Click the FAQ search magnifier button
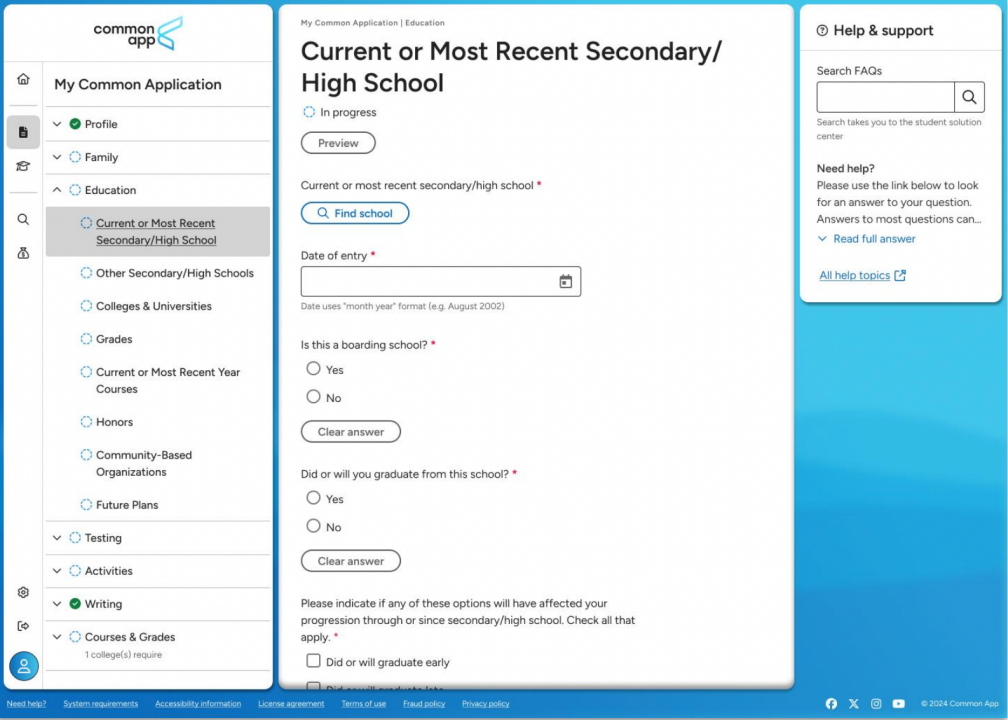 point(969,97)
